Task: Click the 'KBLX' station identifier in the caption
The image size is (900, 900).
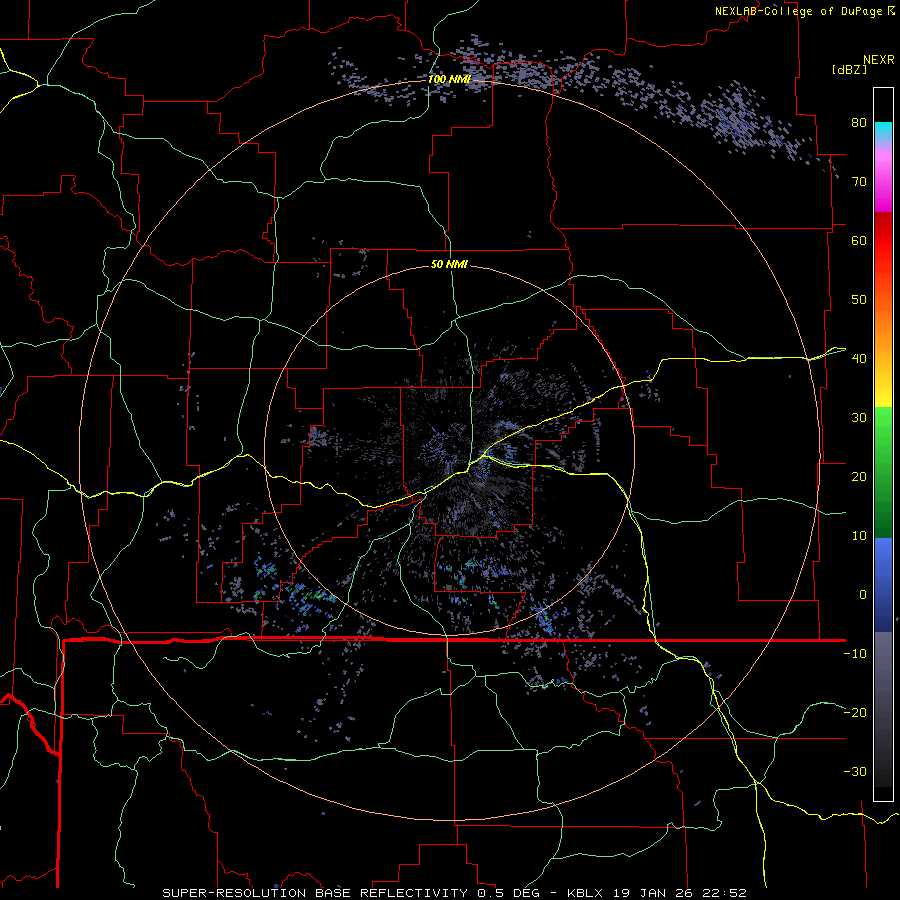Action: coord(587,893)
